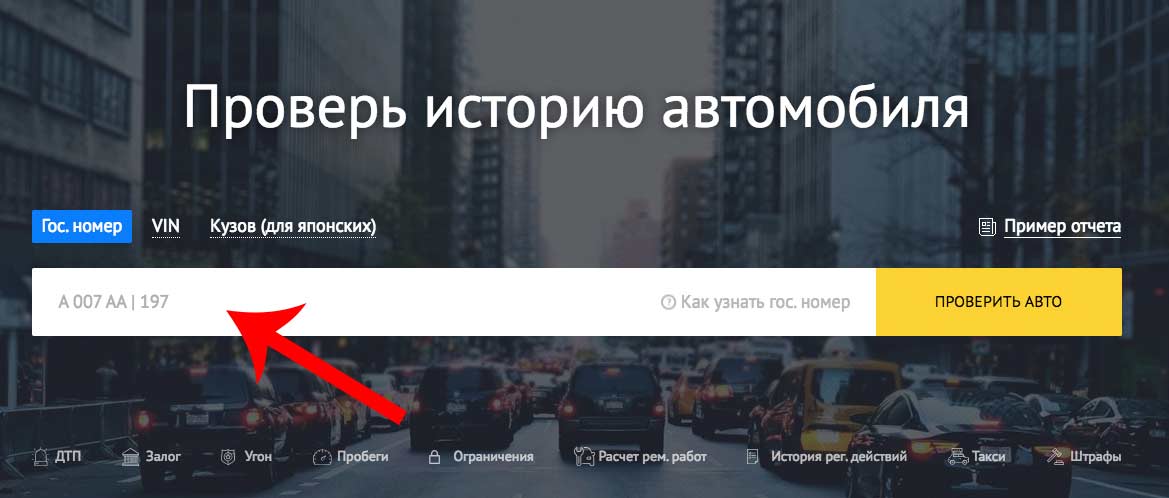Open the Пример отчета link
1169x498 pixels.
click(x=1062, y=227)
